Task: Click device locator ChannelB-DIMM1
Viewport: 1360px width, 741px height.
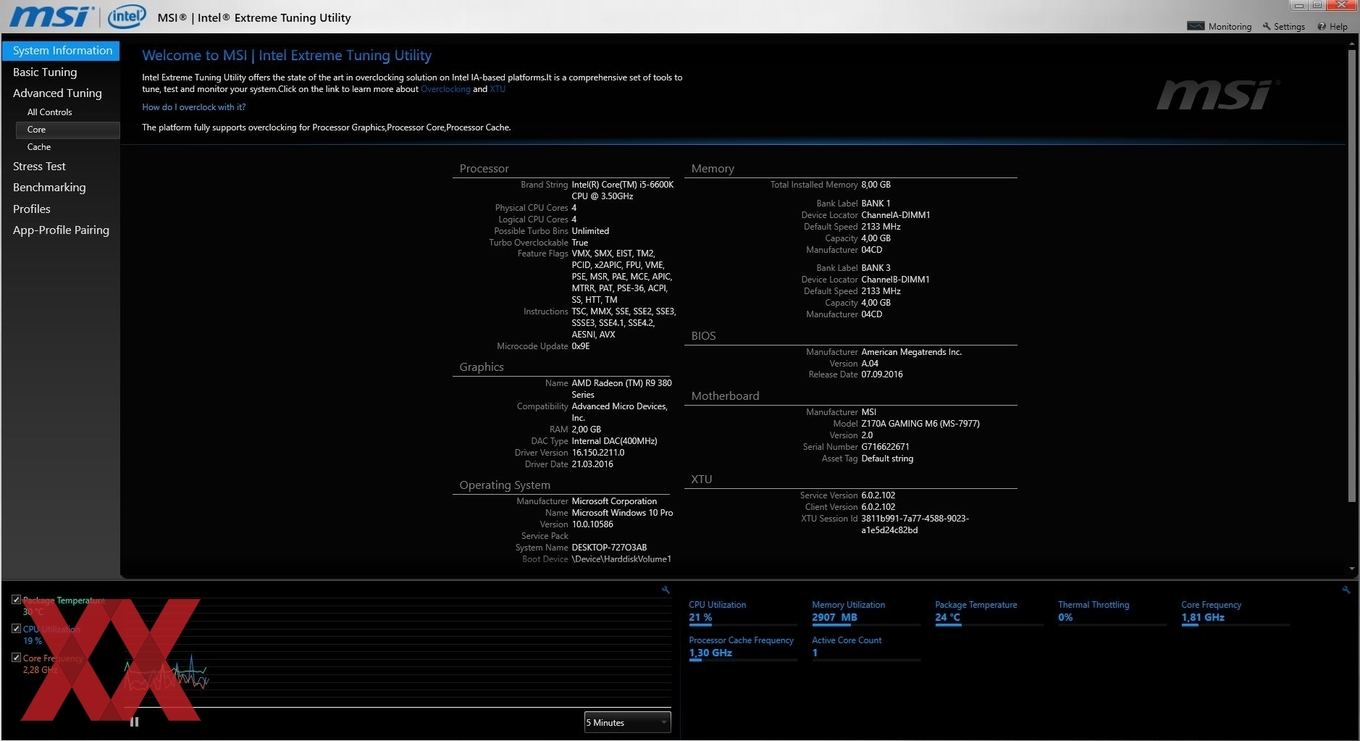Action: tap(896, 280)
